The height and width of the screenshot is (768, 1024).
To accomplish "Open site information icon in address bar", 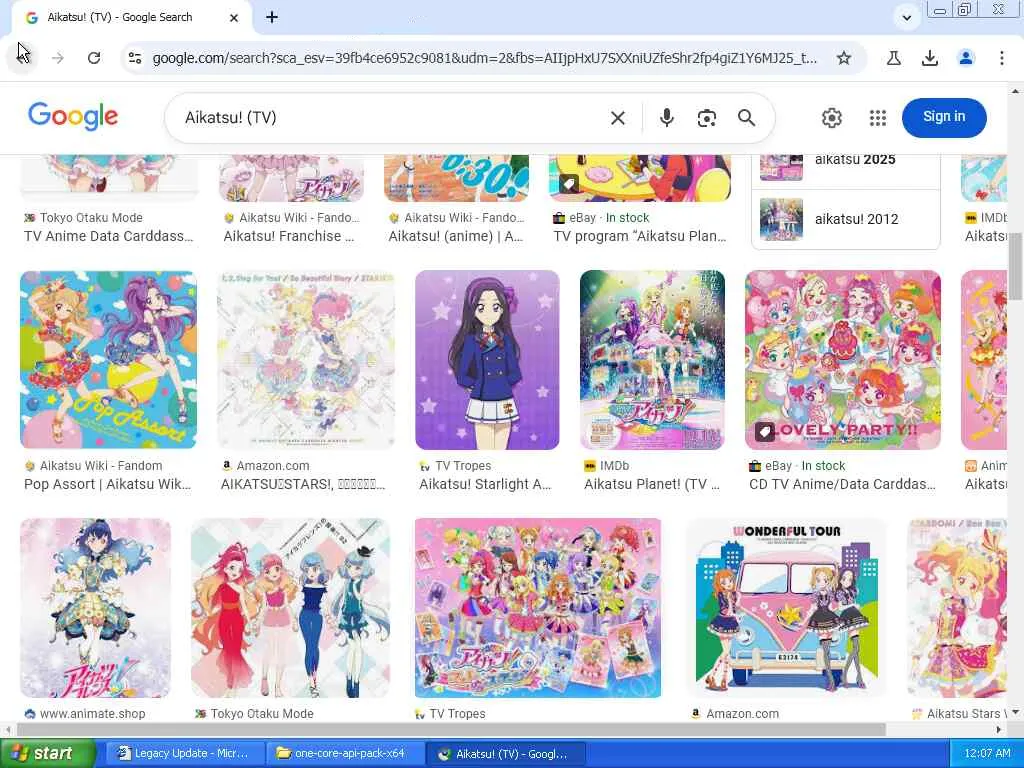I will [135, 58].
